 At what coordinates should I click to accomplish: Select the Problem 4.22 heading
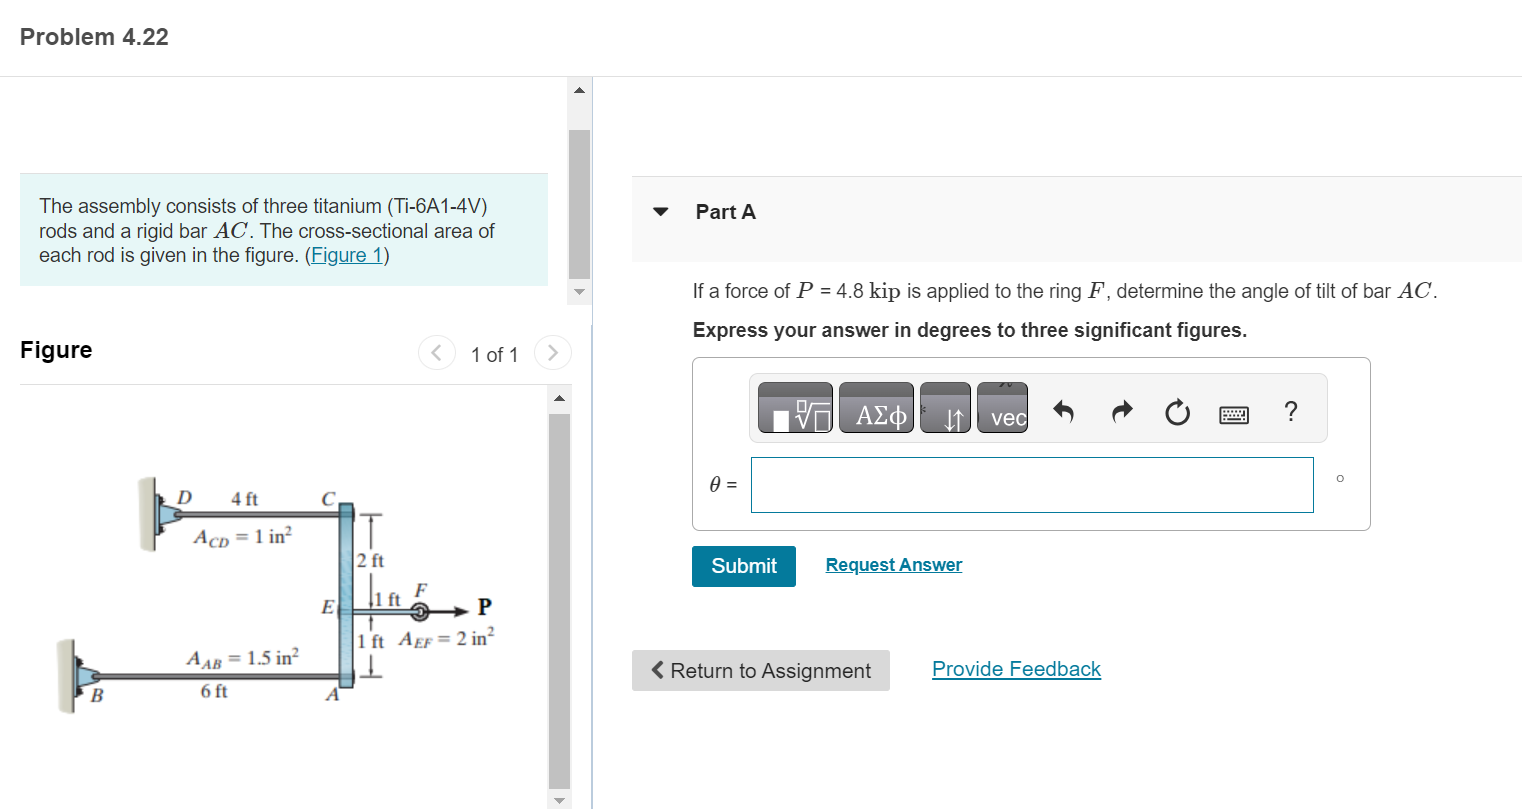coord(94,37)
